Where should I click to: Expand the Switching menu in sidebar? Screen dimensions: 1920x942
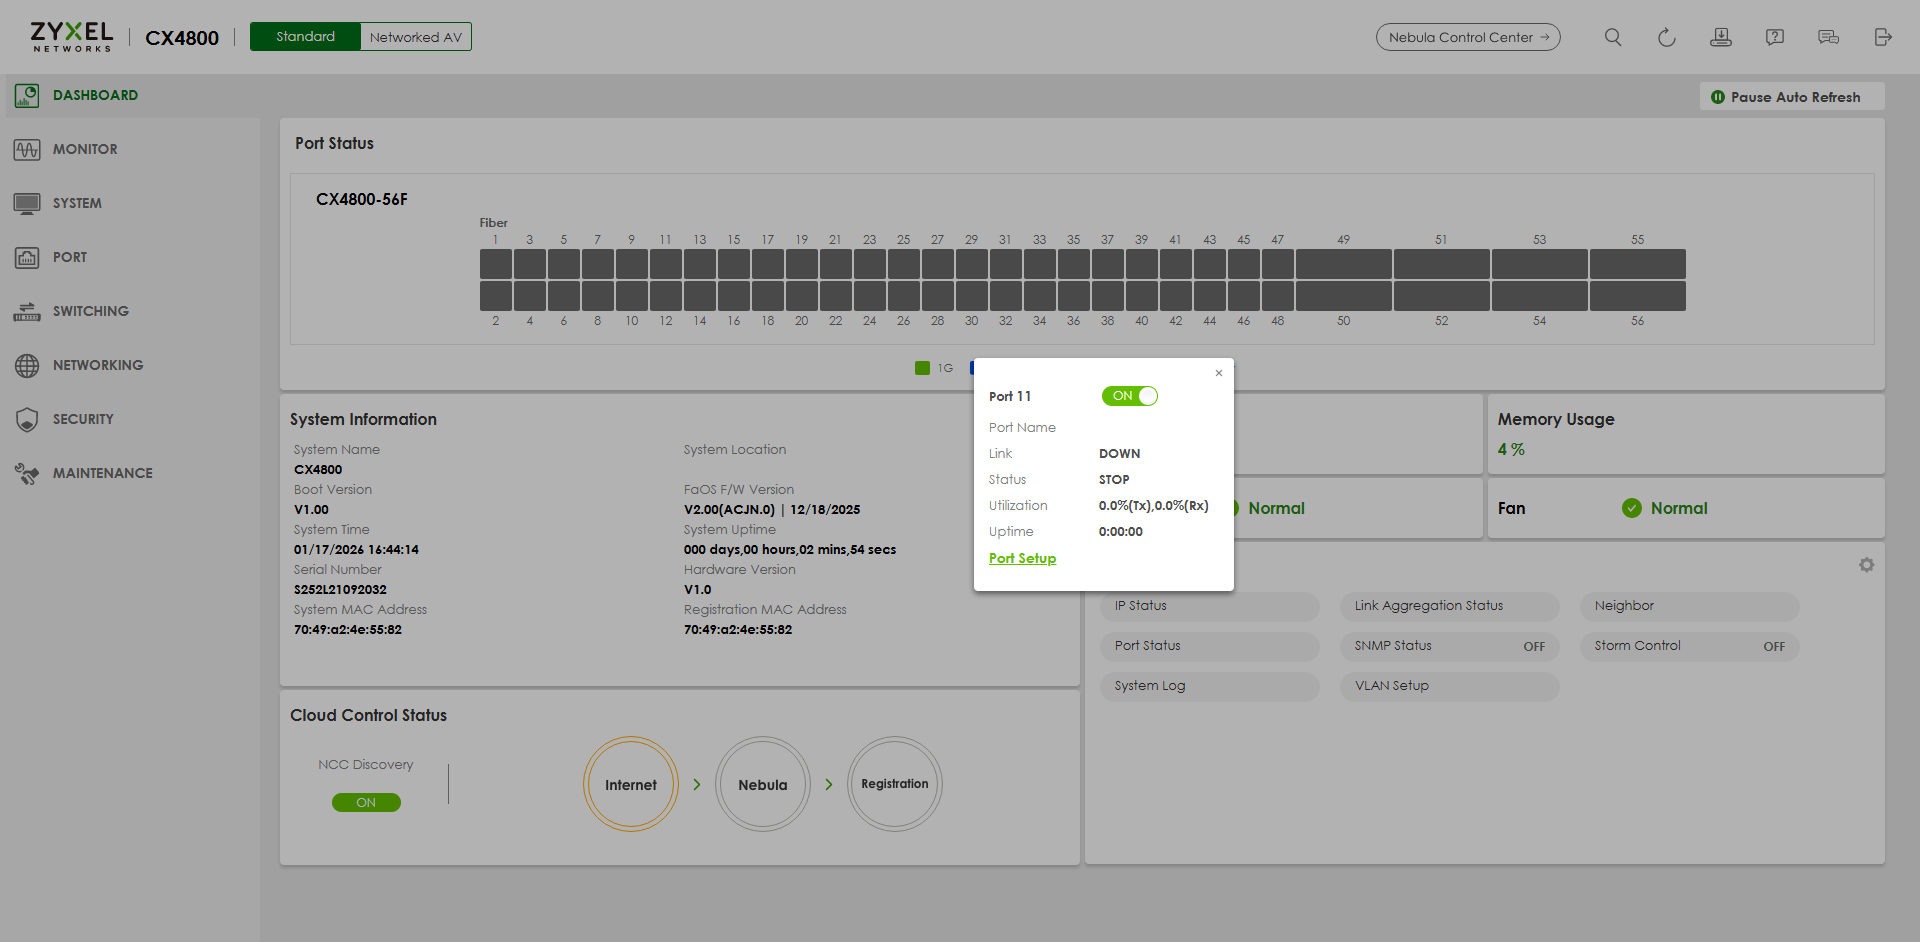(90, 311)
